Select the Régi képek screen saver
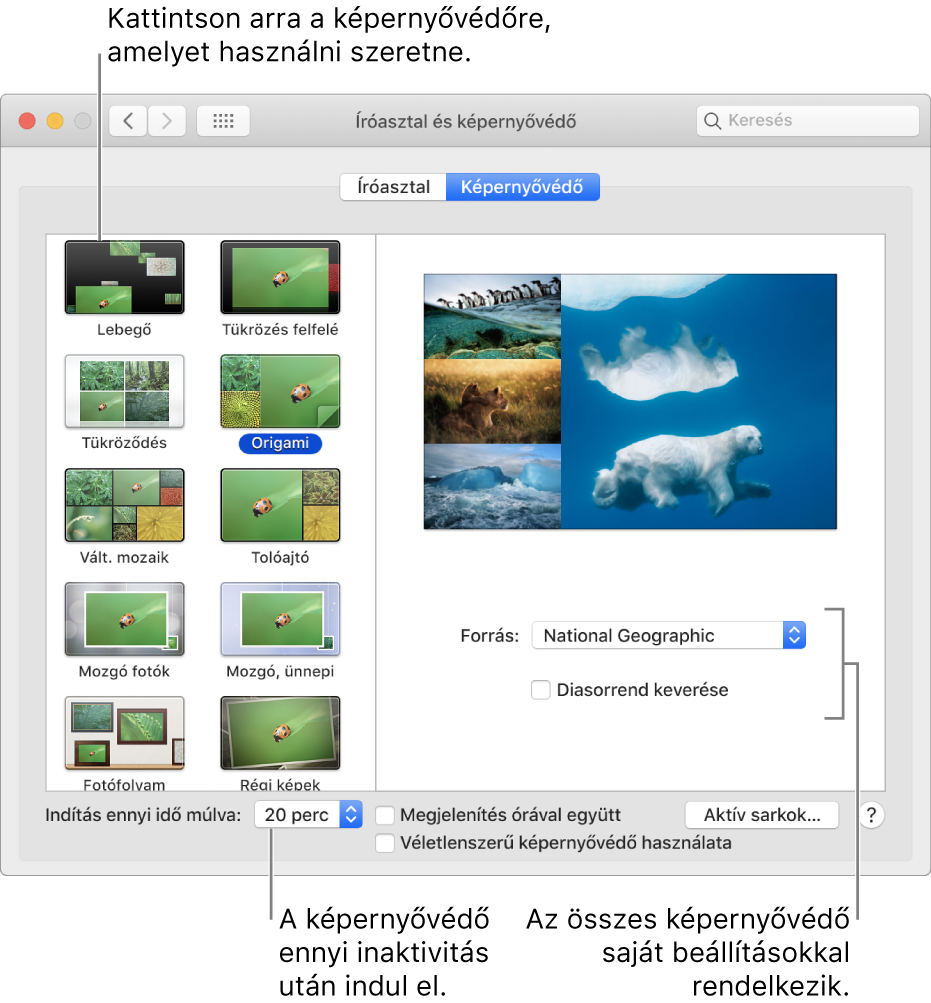 (x=280, y=733)
